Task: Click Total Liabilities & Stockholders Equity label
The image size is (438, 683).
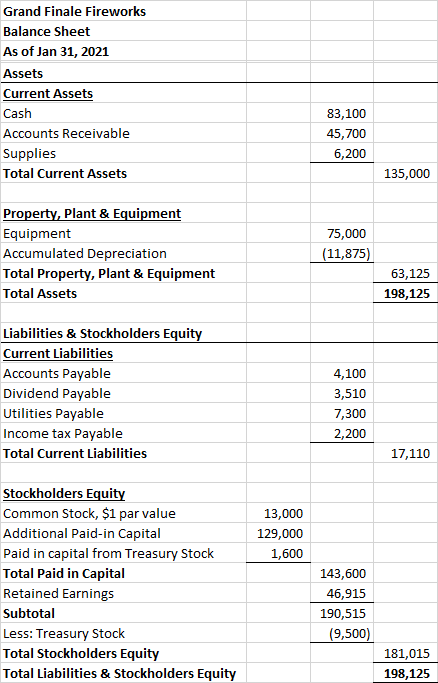Action: 119,674
